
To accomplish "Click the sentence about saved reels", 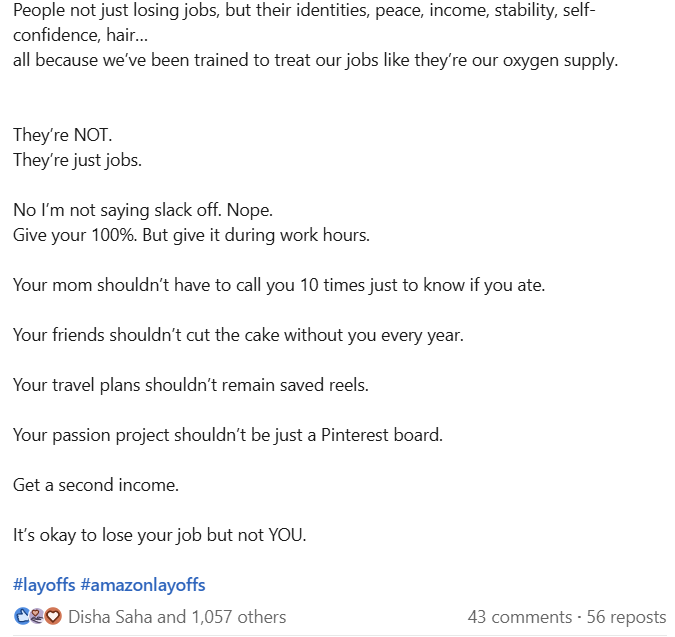I will (190, 385).
